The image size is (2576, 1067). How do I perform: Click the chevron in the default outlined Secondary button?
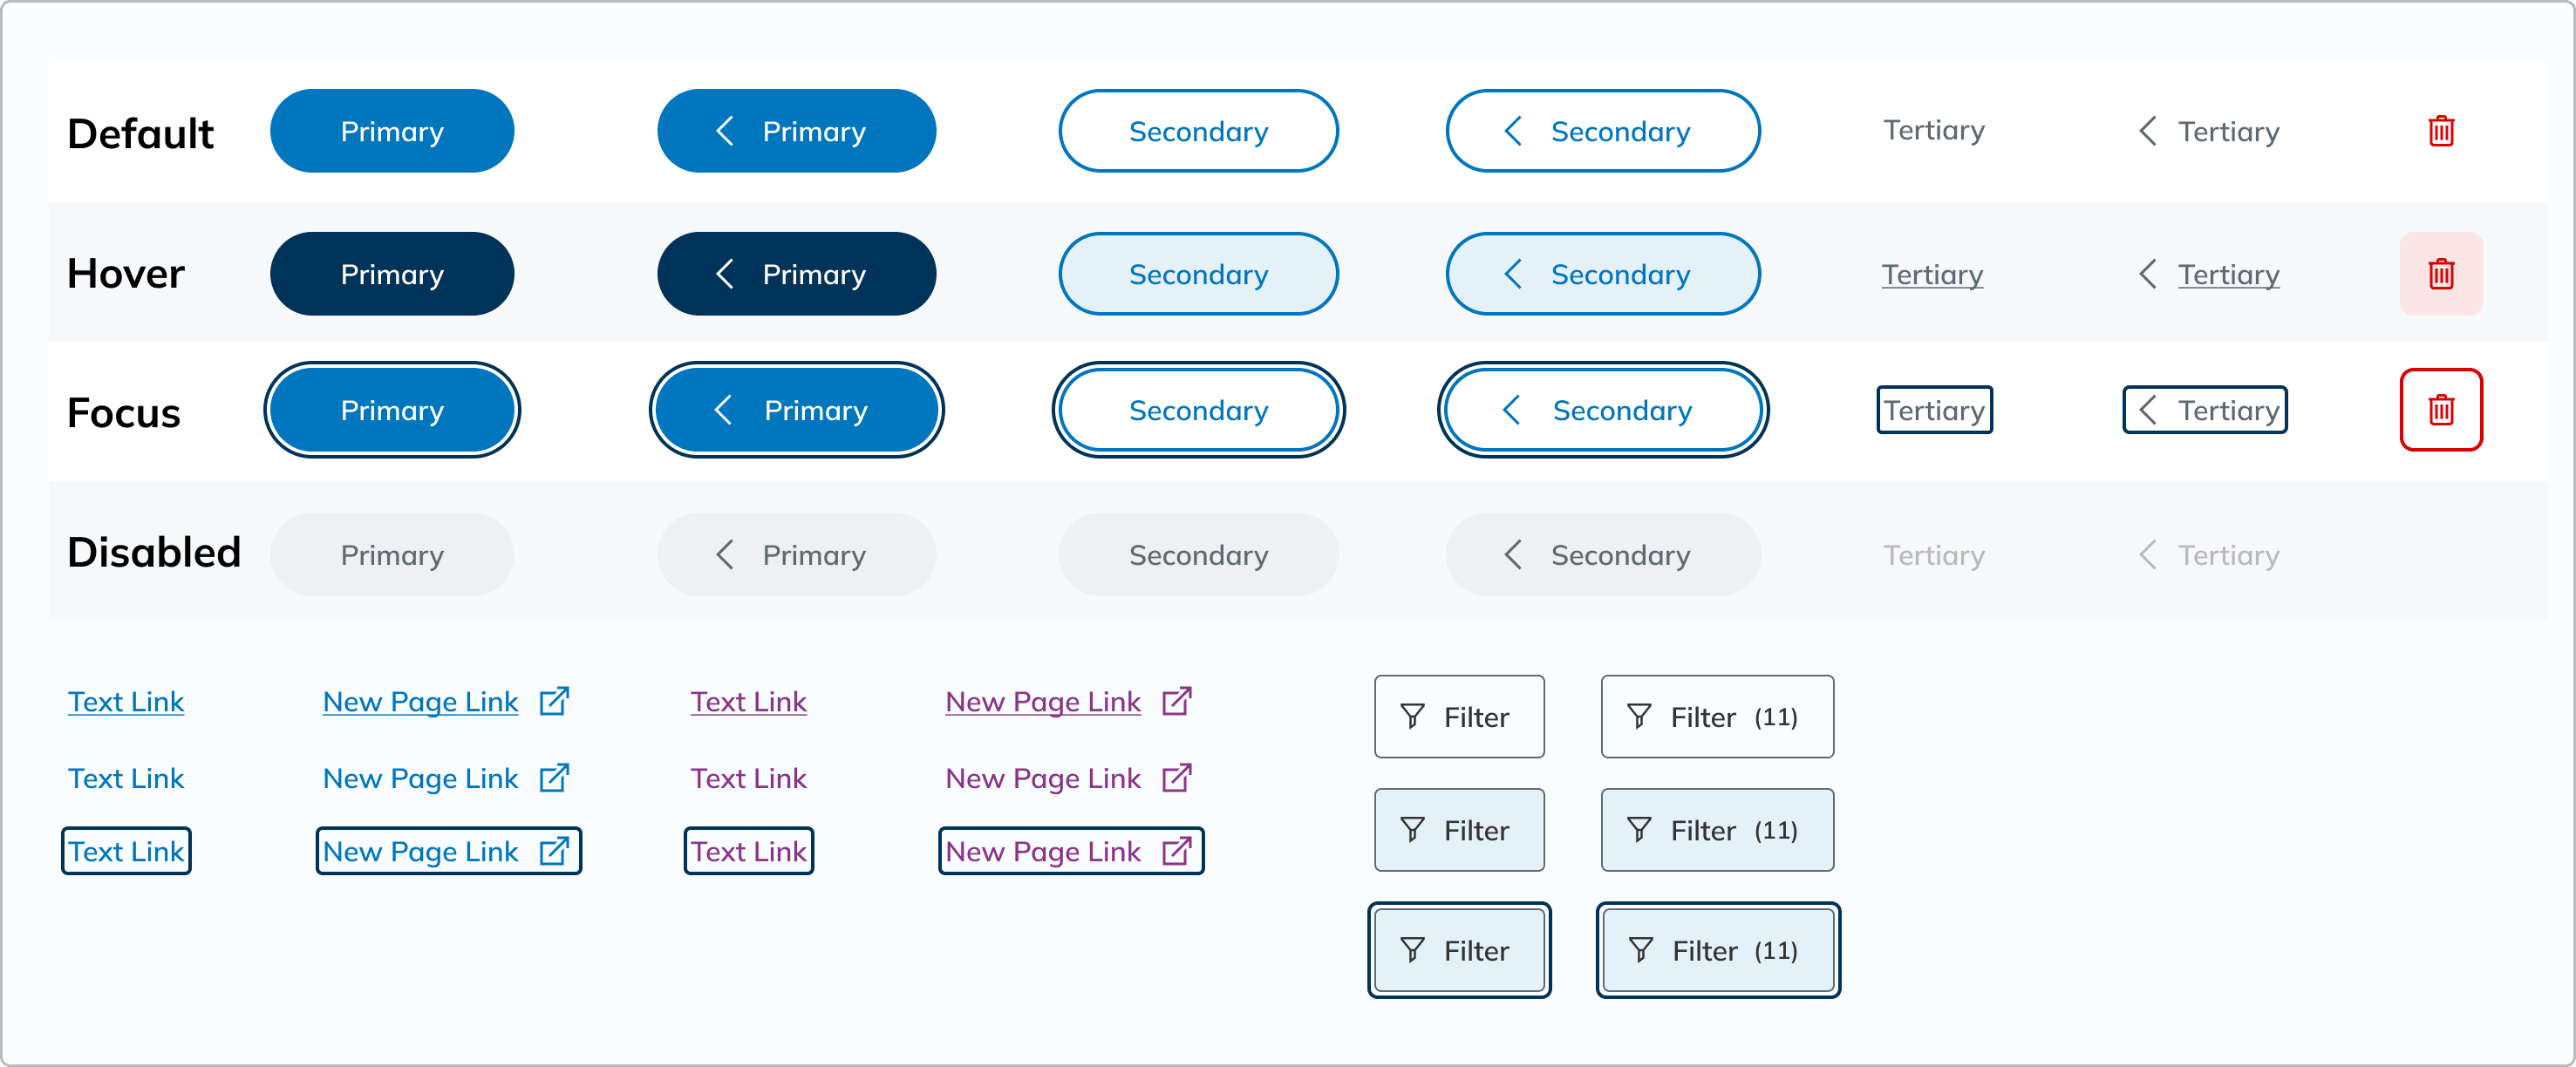click(x=1513, y=131)
